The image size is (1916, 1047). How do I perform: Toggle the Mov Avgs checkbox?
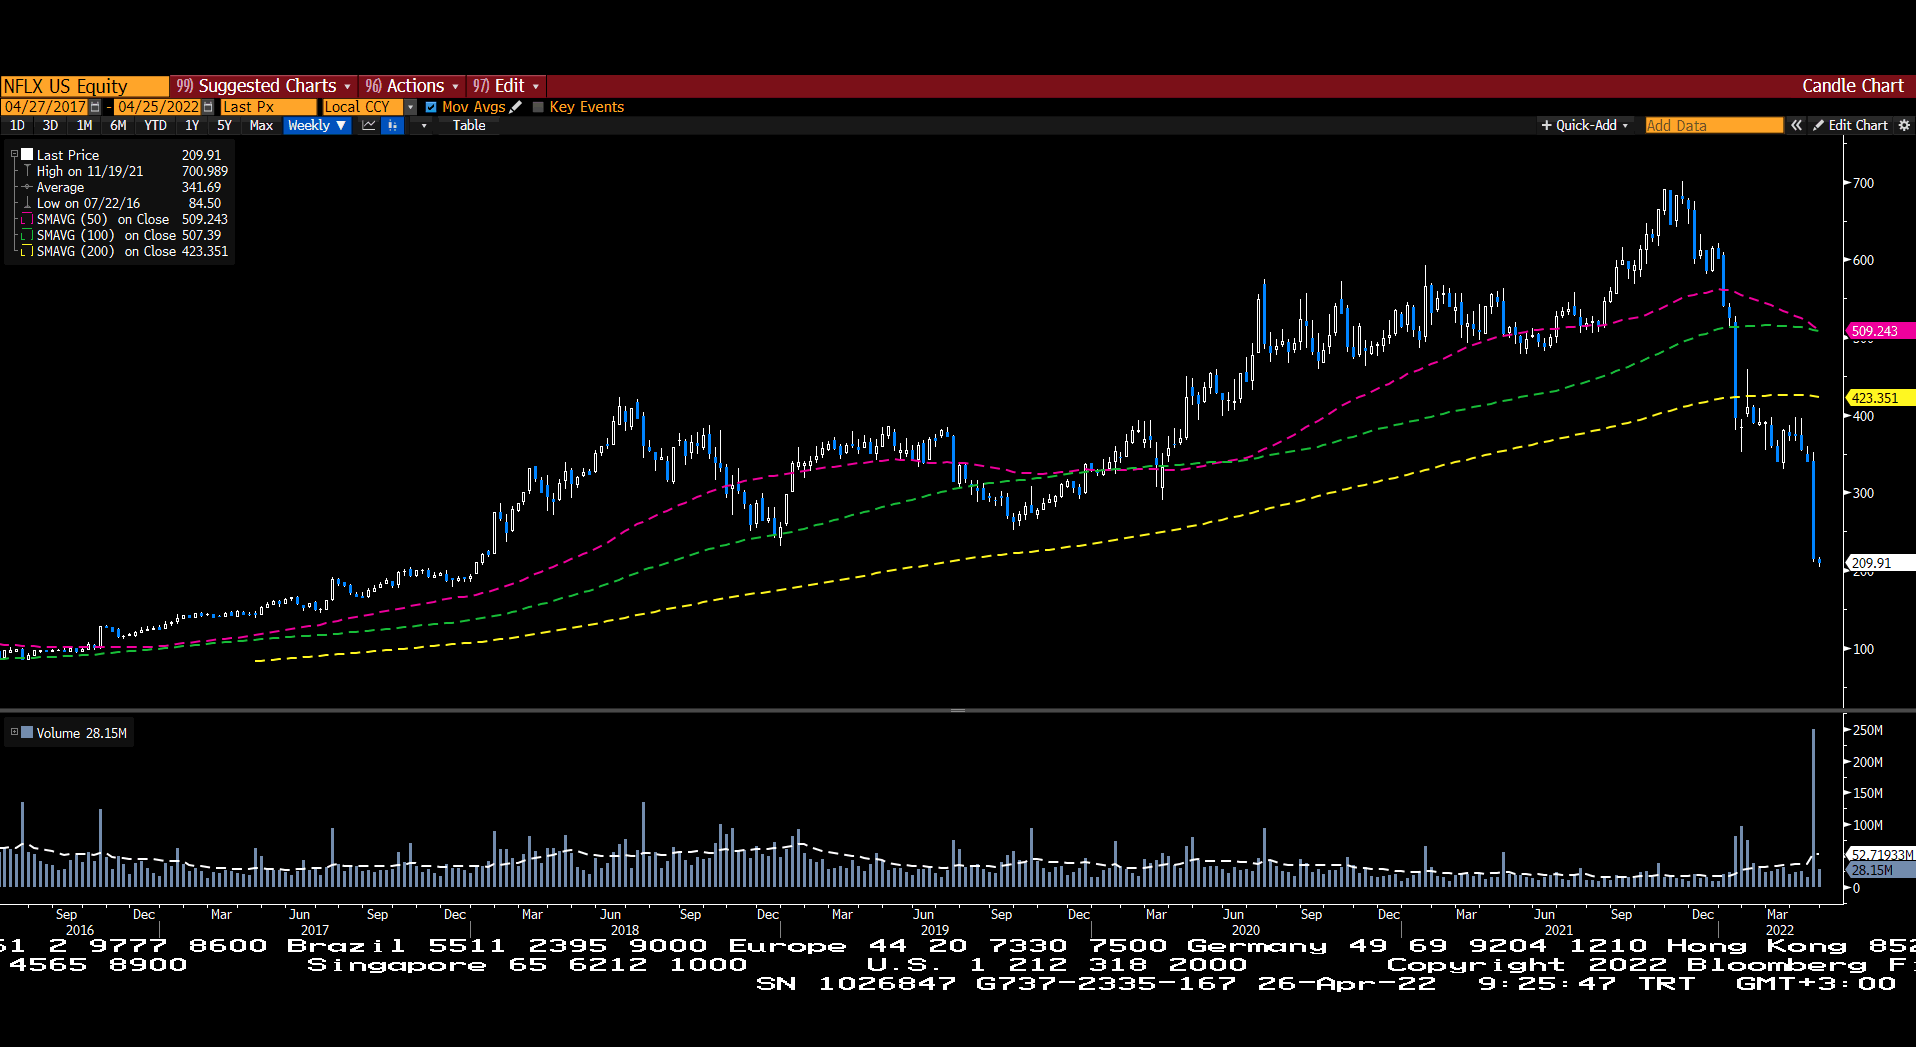[431, 107]
